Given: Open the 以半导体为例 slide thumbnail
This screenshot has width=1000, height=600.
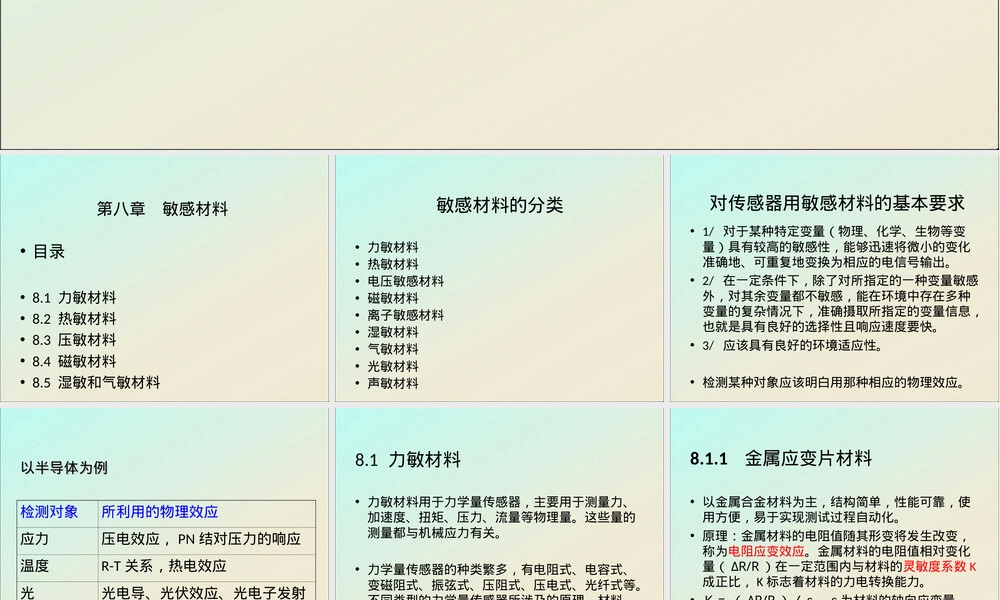Looking at the screenshot, I should [x=165, y=504].
